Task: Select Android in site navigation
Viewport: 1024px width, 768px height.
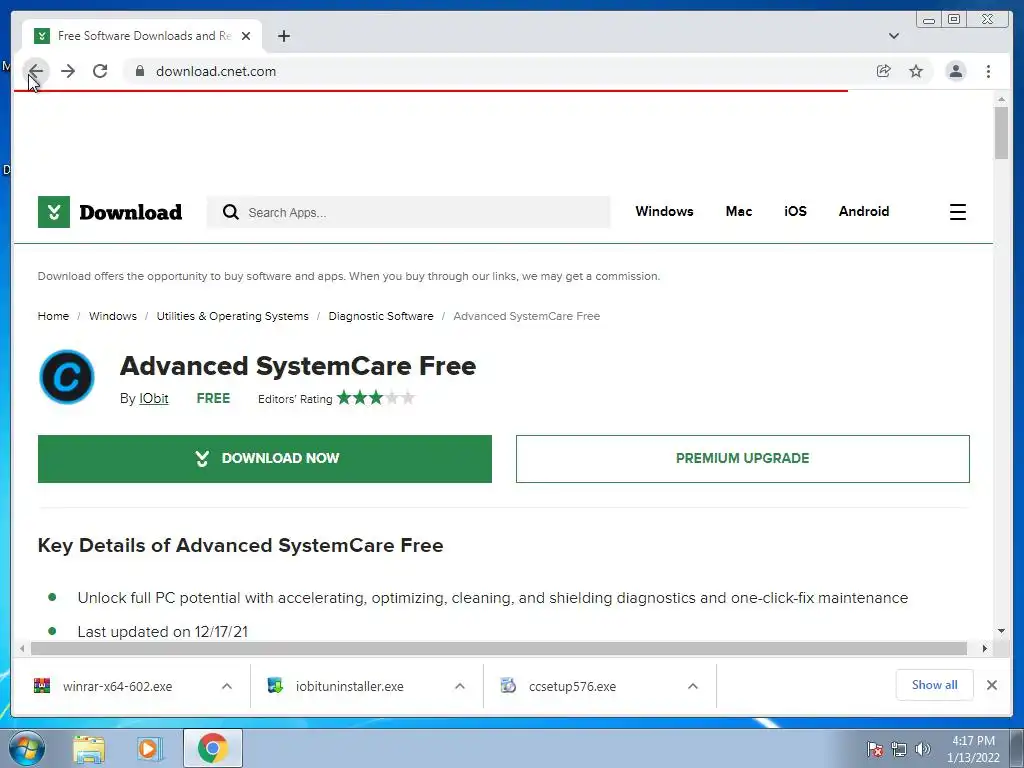Action: 863,211
